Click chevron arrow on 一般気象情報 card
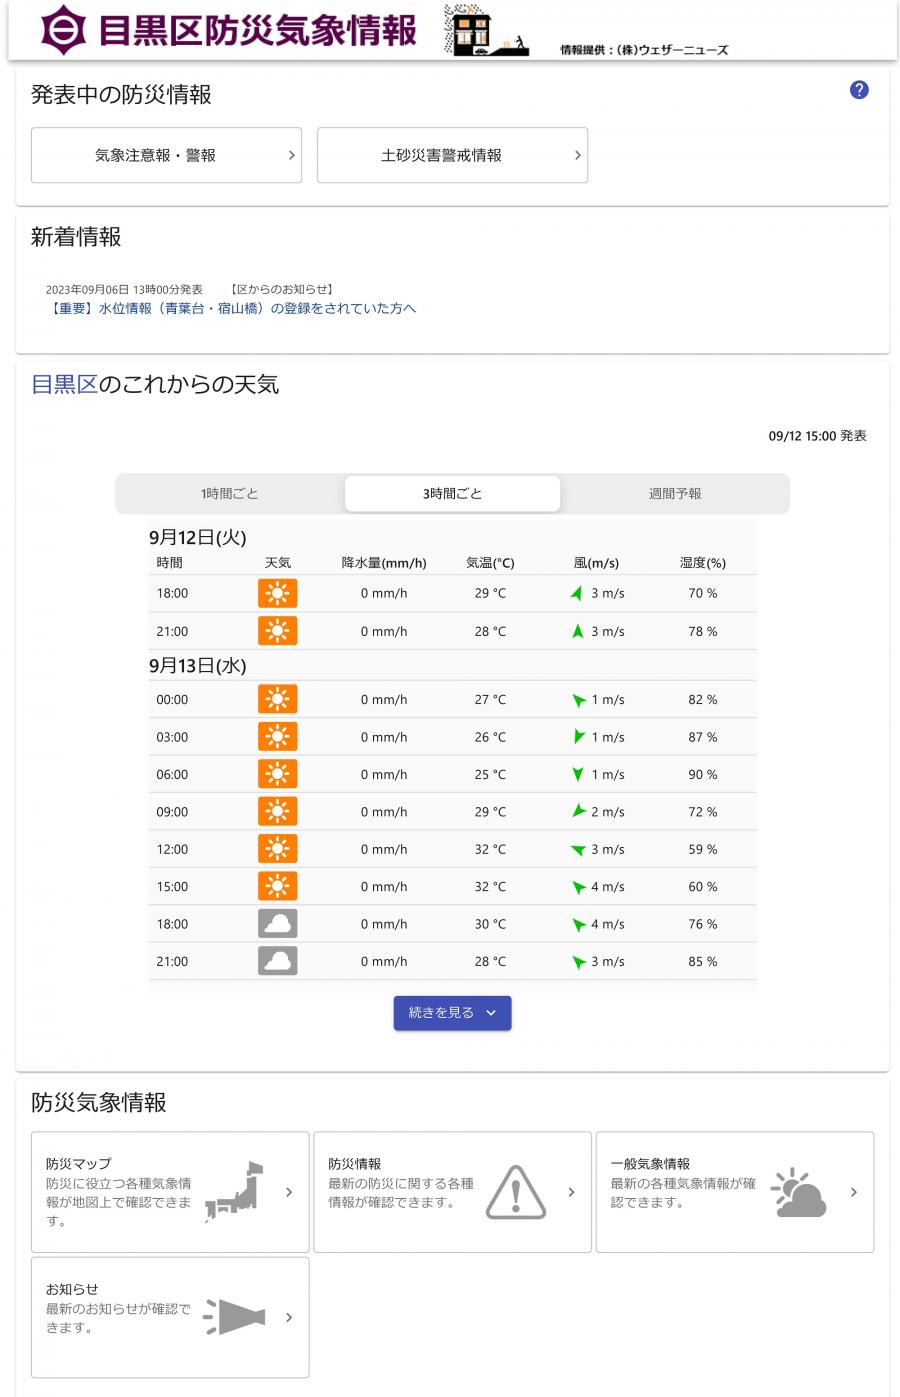The height and width of the screenshot is (1397, 900). pos(854,1192)
